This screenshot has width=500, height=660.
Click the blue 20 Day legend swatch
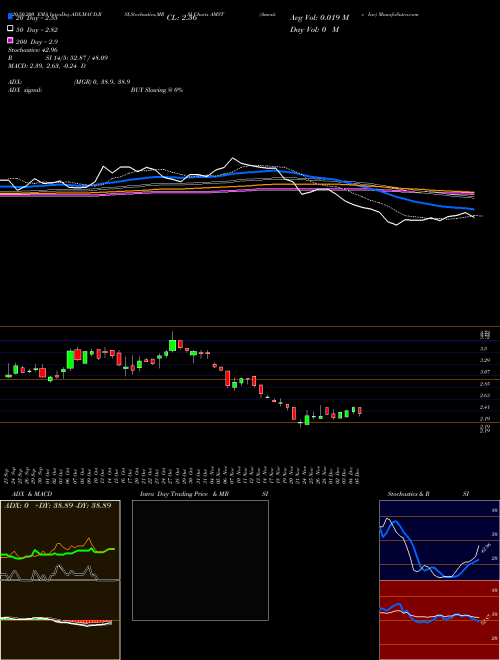[x=11, y=17]
